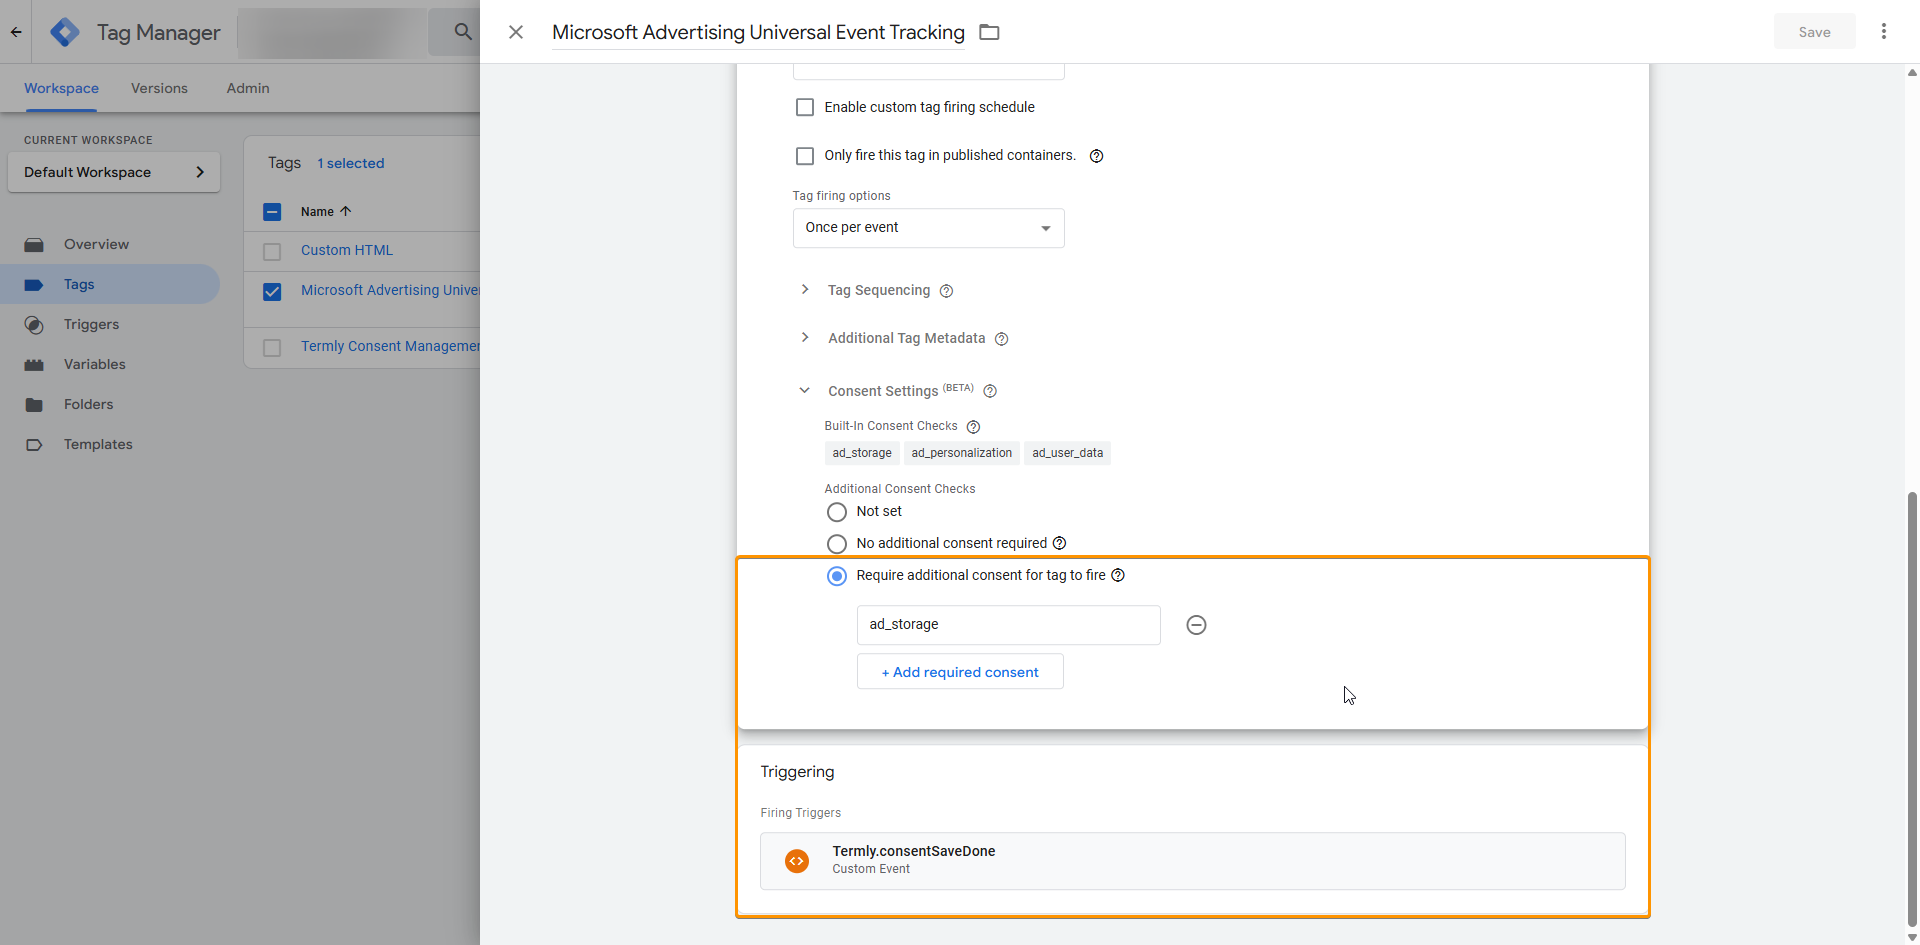Open the Custom HTML tag link

347,250
